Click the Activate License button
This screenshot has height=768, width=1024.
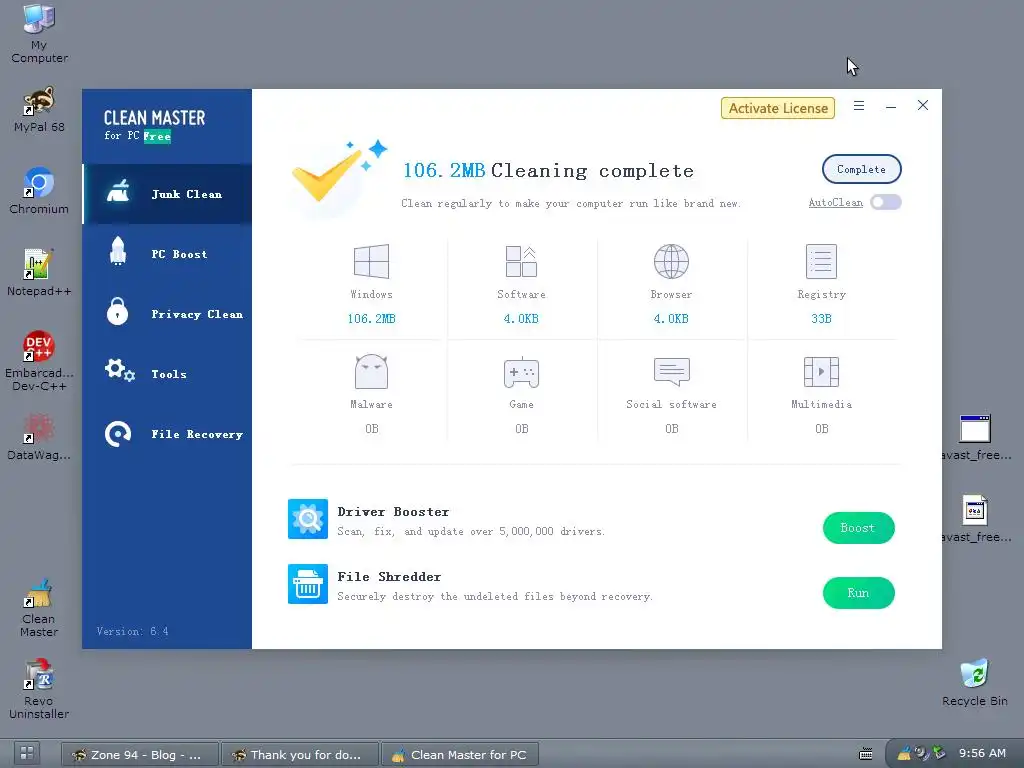click(778, 108)
